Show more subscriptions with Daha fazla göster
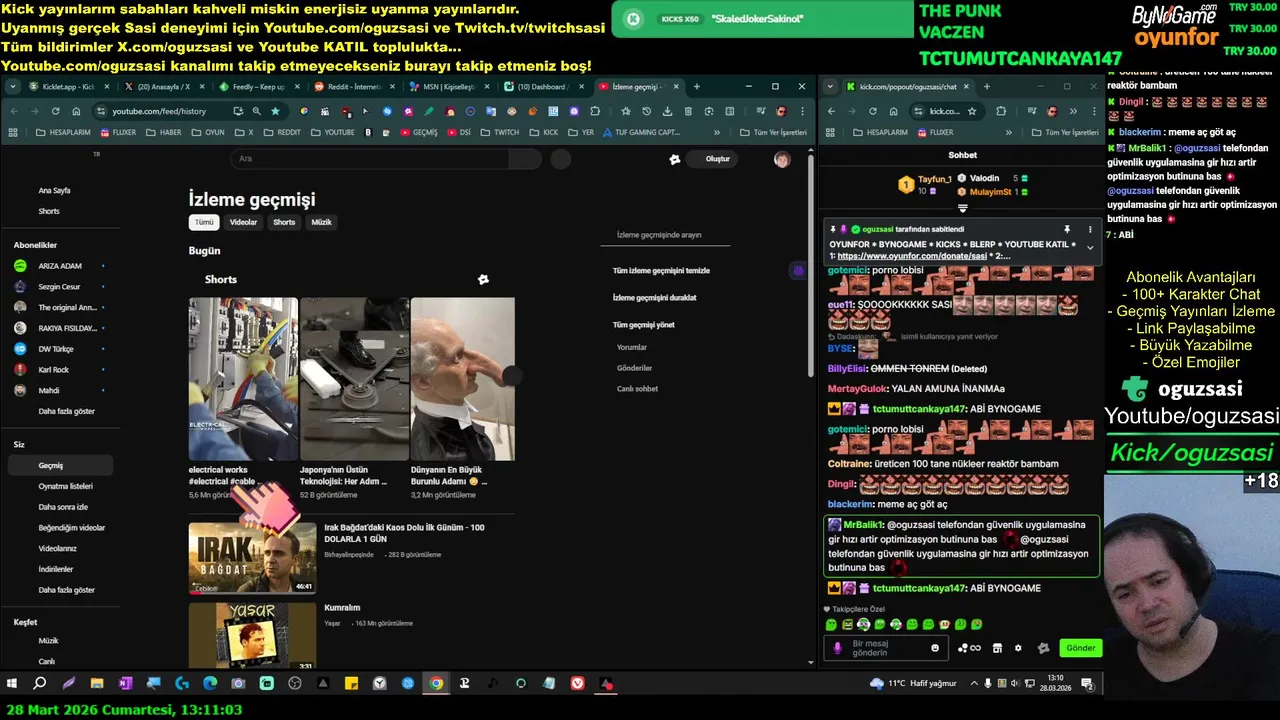 (x=66, y=411)
